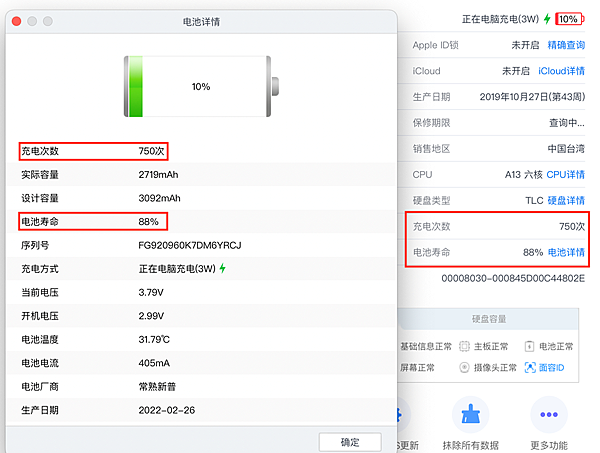The height and width of the screenshot is (453, 600).
Task: Click the A13 六核 CPU text
Action: coord(523,174)
